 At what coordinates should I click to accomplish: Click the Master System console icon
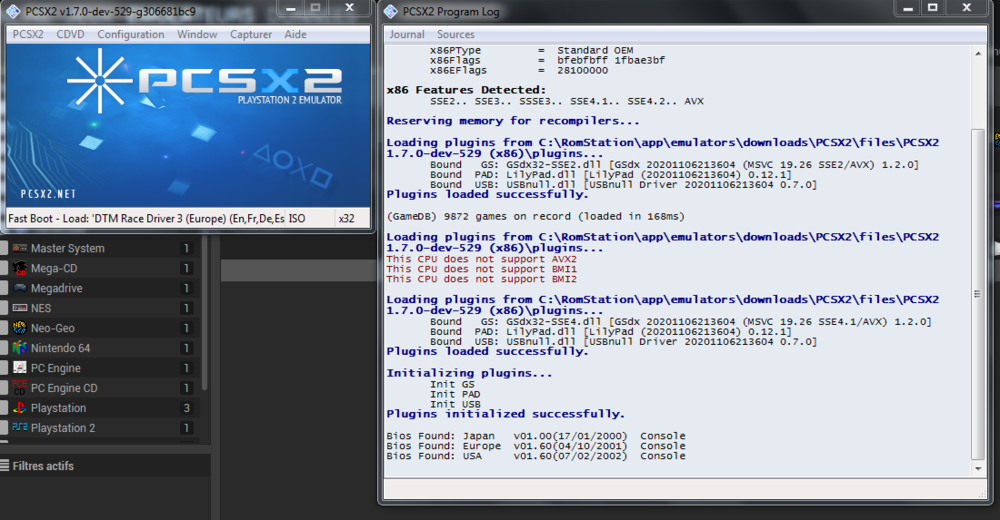click(x=20, y=248)
